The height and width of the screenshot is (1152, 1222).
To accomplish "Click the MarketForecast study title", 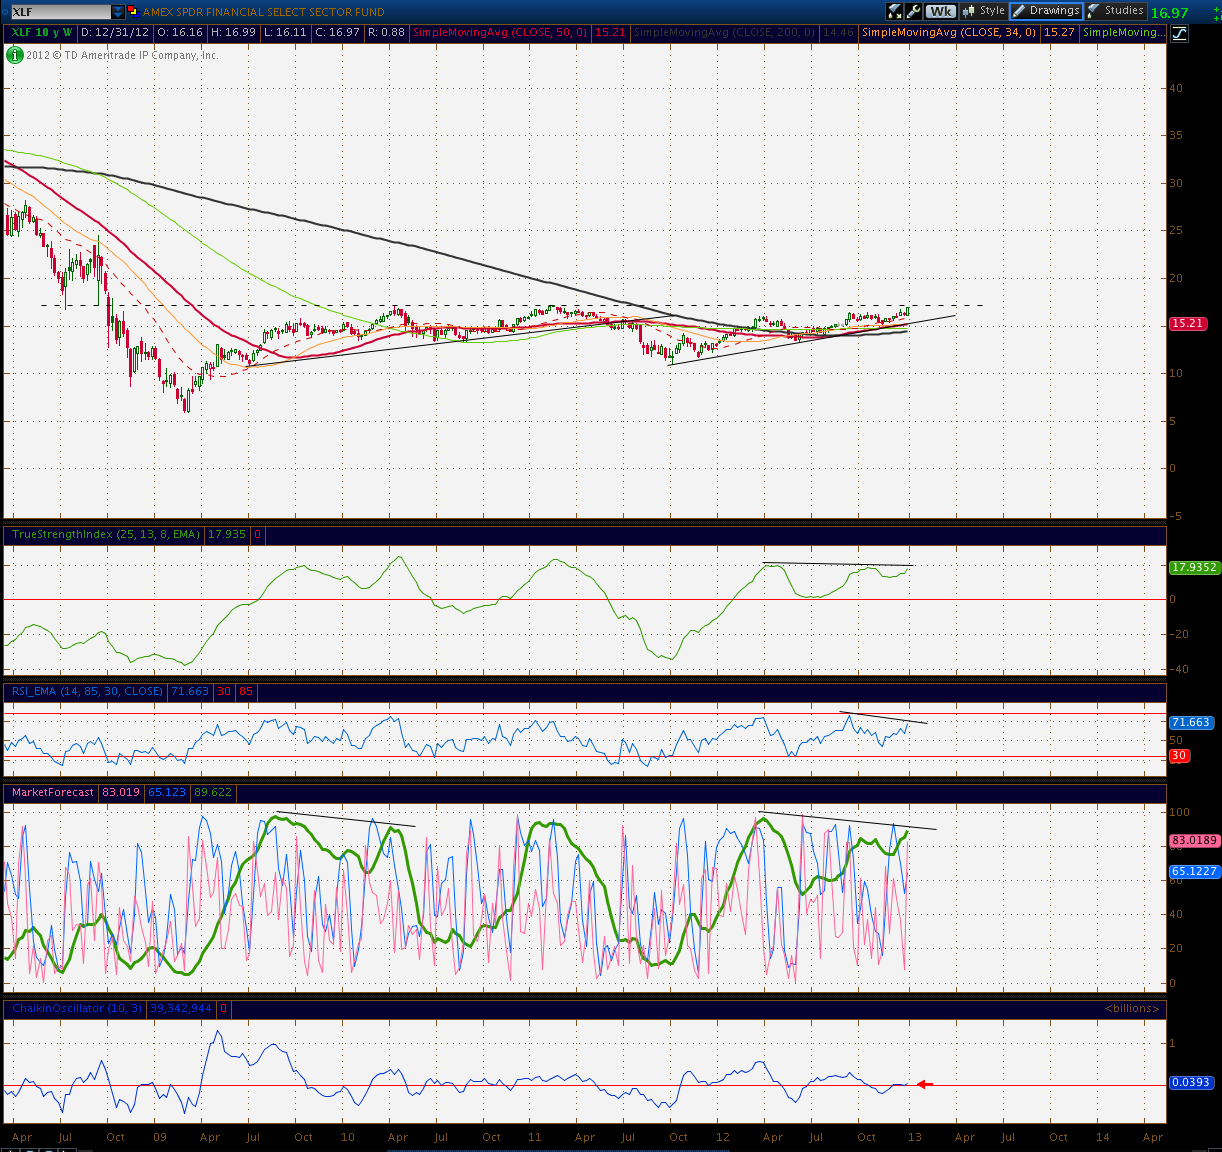I will (x=53, y=793).
